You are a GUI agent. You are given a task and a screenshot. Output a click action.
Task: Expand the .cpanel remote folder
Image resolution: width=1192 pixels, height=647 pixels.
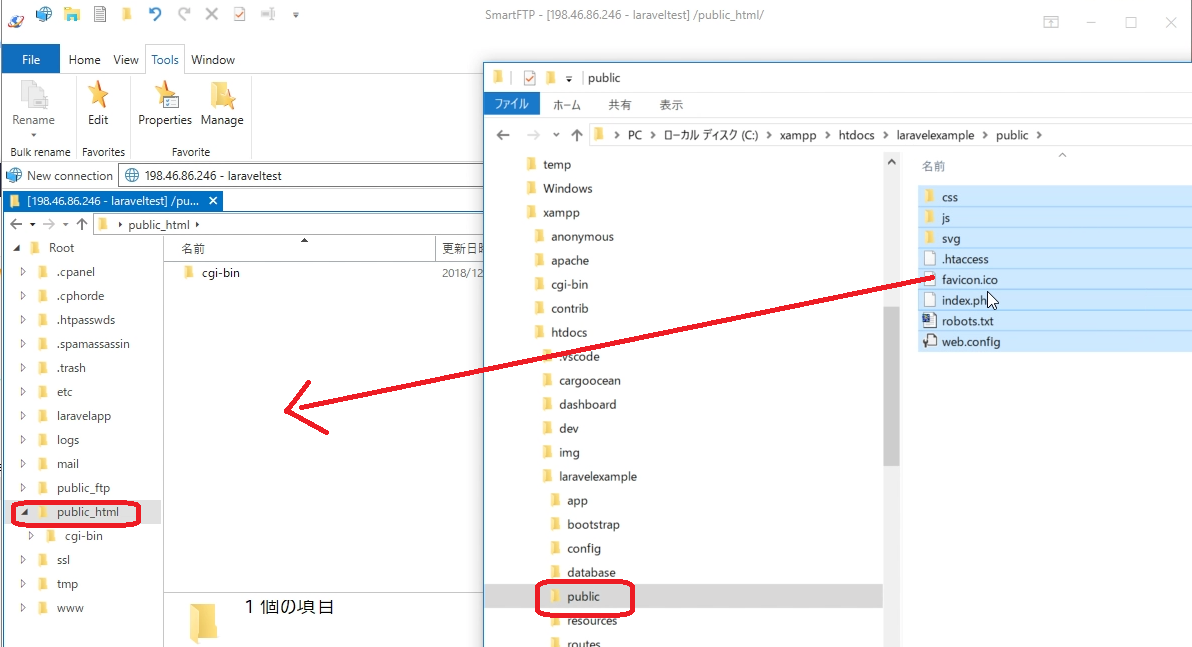click(23, 271)
